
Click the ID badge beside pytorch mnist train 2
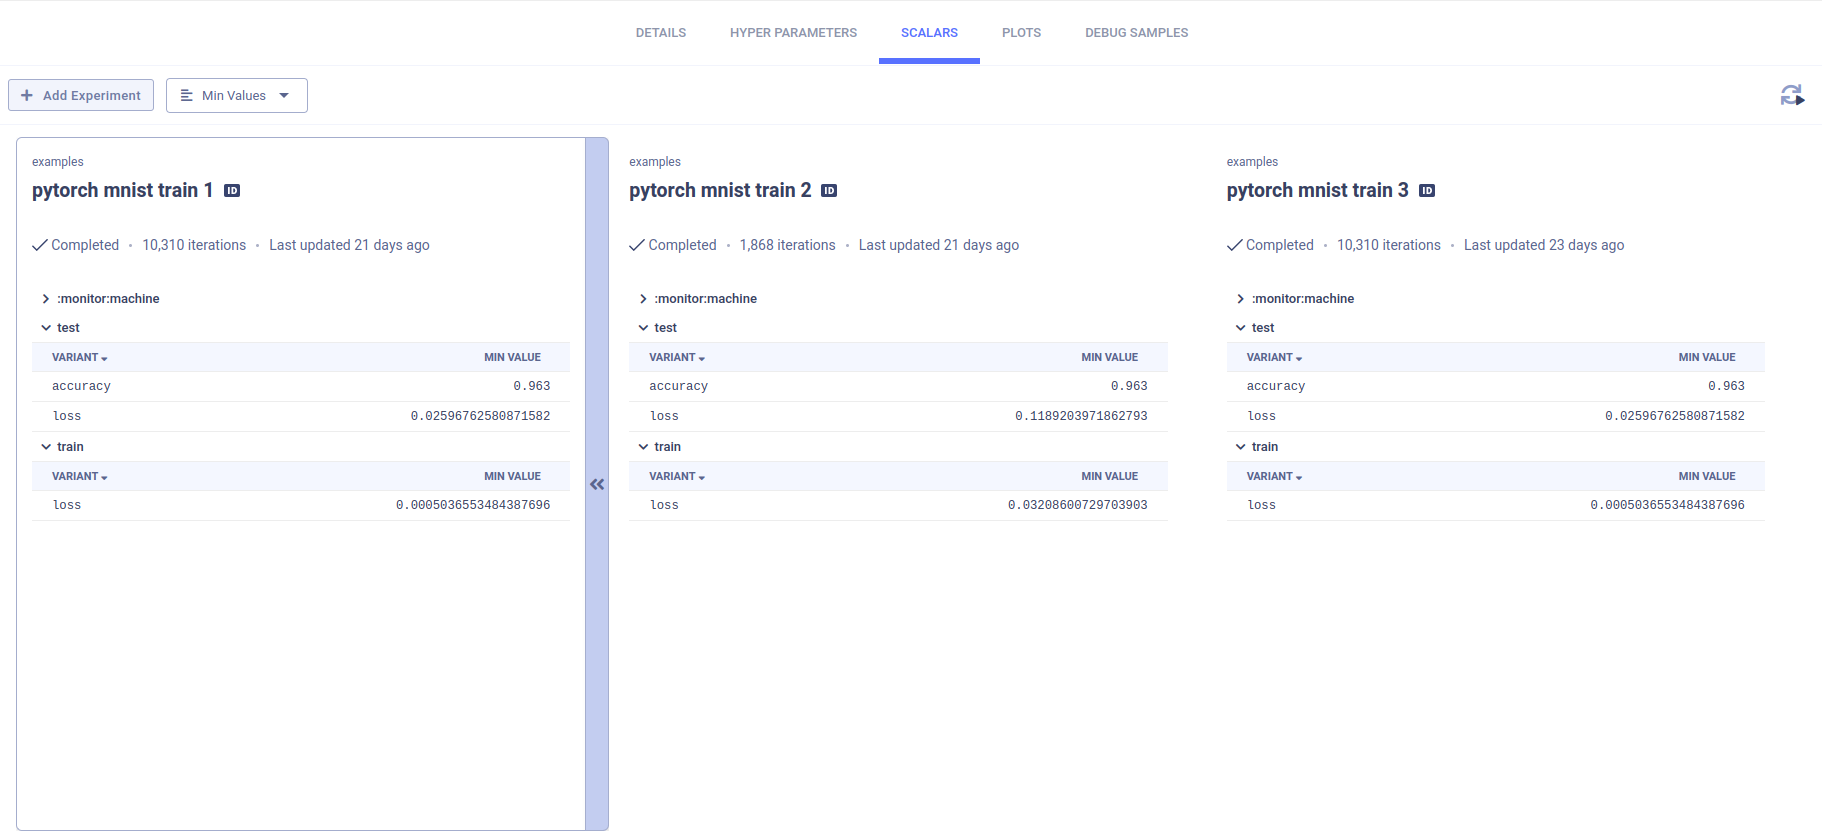click(x=829, y=191)
